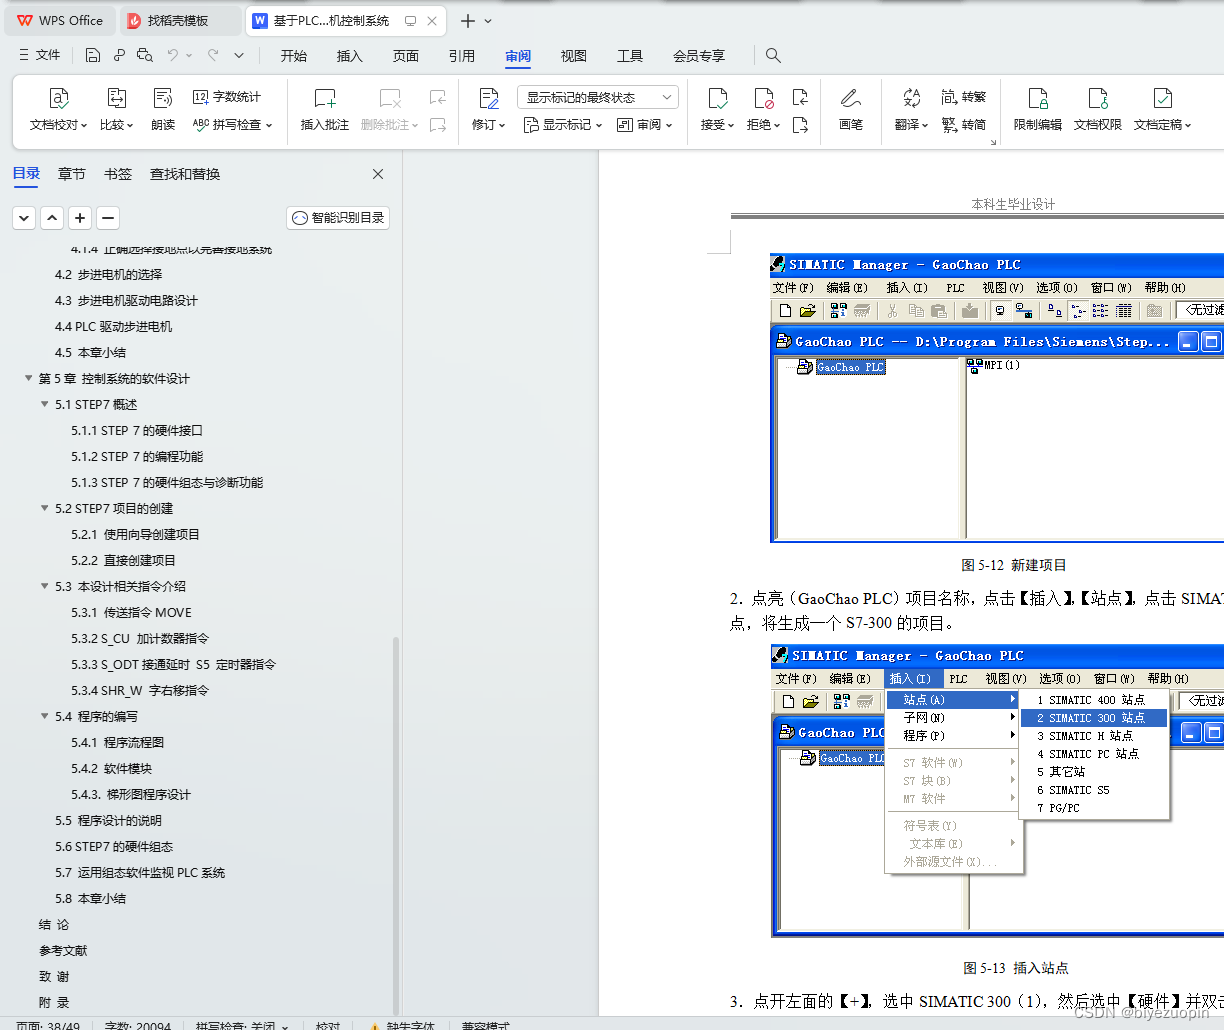1224x1030 pixels.
Task: Switch to the 开始 ribbon tab
Action: [x=294, y=56]
